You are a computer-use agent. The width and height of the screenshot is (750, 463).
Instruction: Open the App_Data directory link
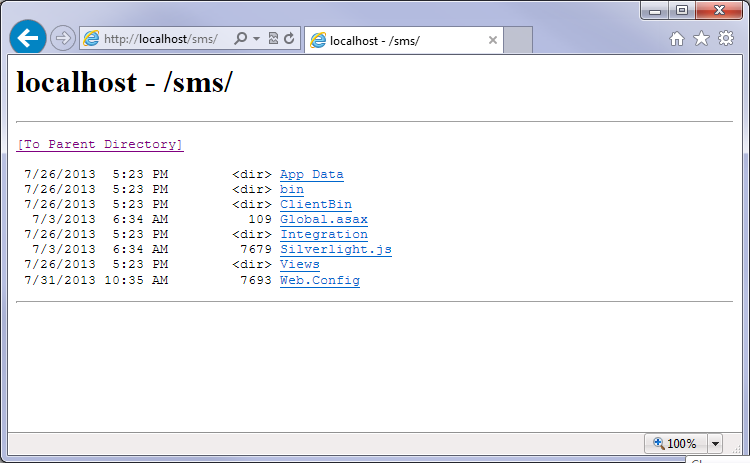click(311, 174)
